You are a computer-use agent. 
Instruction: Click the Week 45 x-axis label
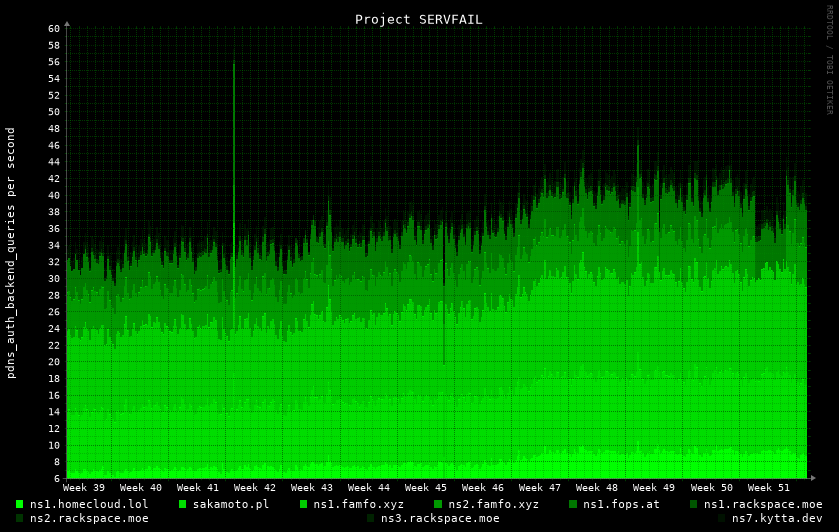426,488
